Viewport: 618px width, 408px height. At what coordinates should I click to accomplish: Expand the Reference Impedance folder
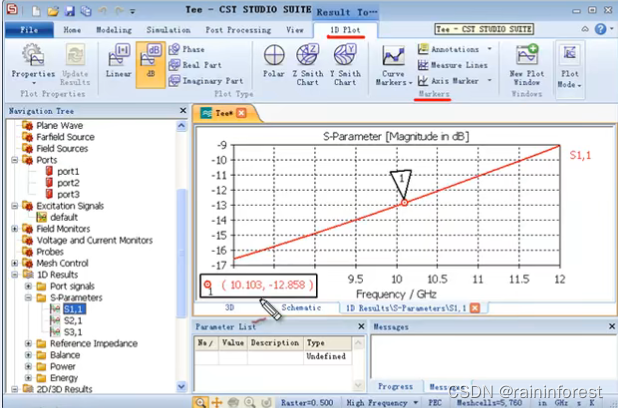click(x=28, y=343)
